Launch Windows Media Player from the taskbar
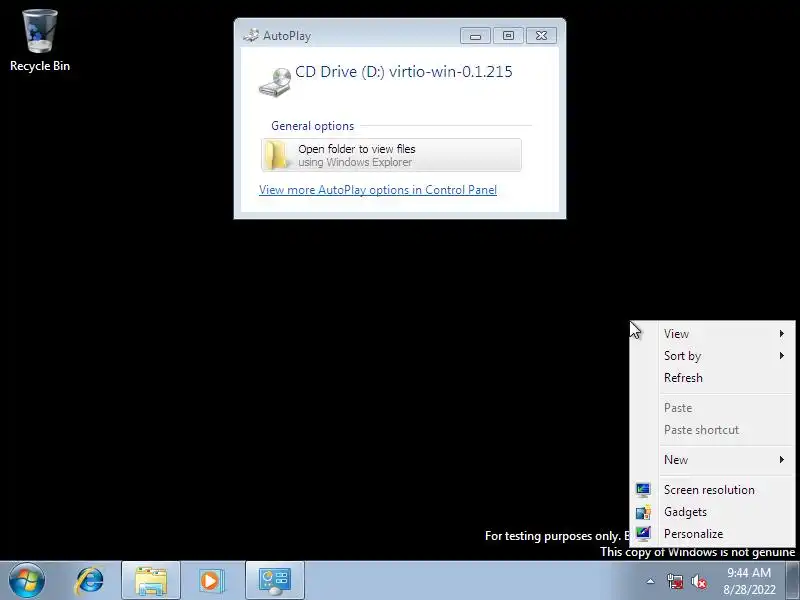 pyautogui.click(x=210, y=581)
